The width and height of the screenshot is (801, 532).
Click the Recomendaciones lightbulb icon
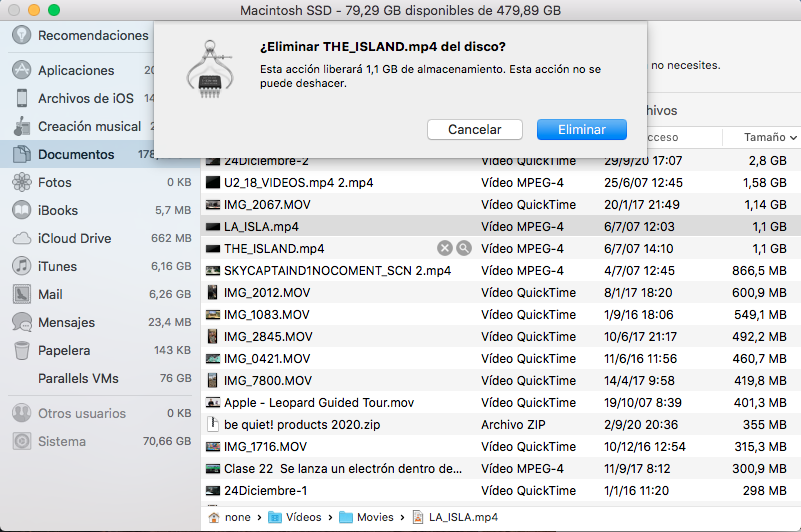pos(21,35)
